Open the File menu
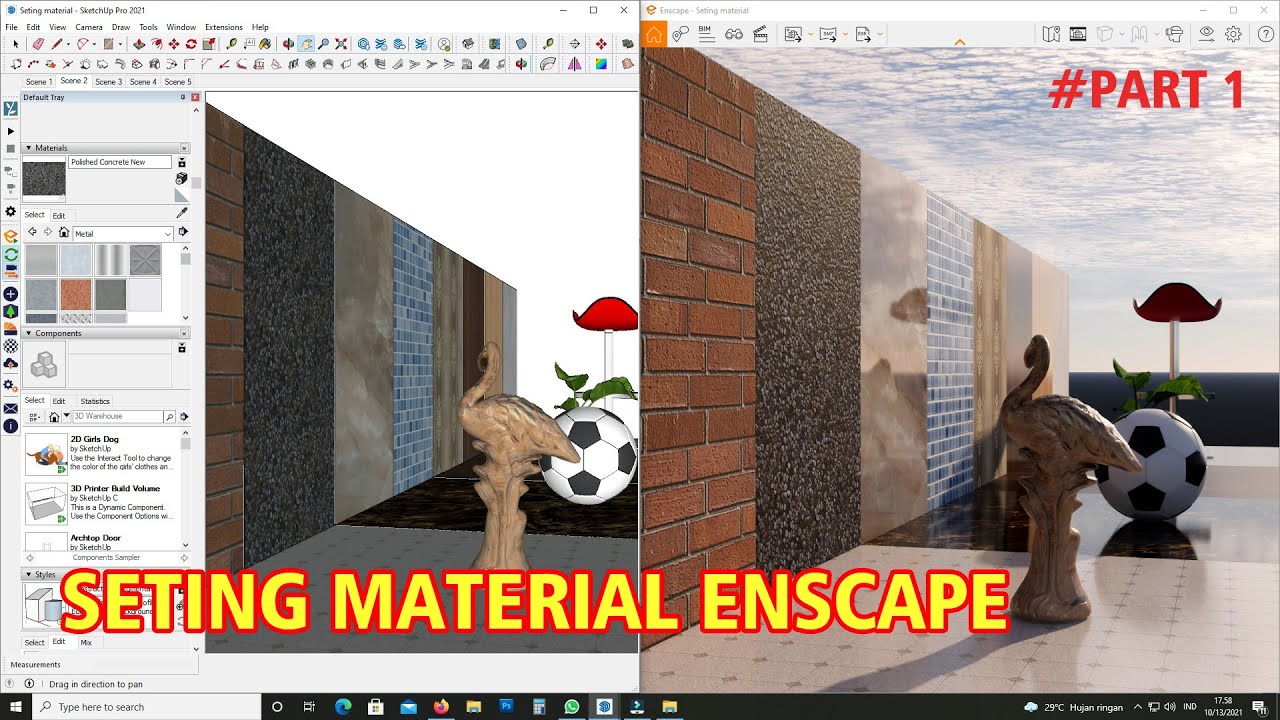 coord(11,27)
